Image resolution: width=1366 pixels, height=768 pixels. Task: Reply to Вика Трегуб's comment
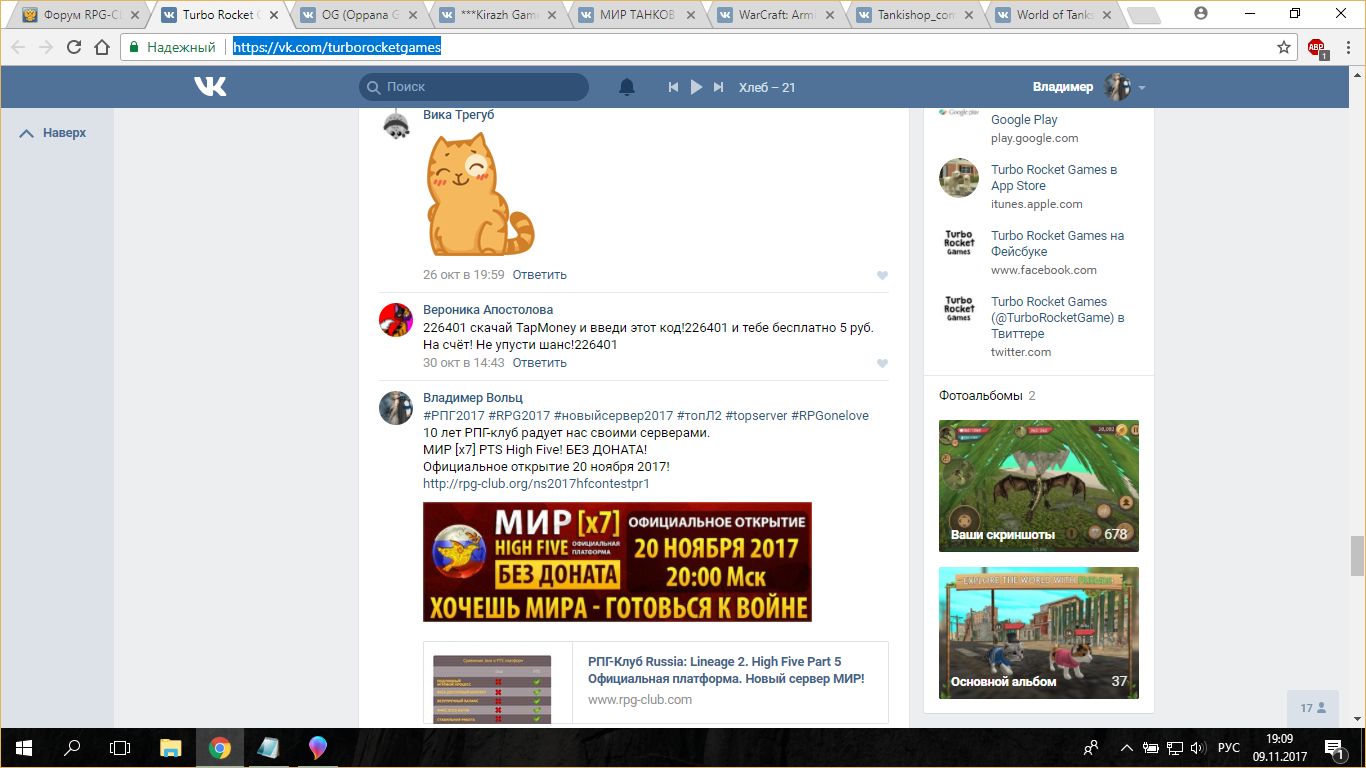pos(539,274)
